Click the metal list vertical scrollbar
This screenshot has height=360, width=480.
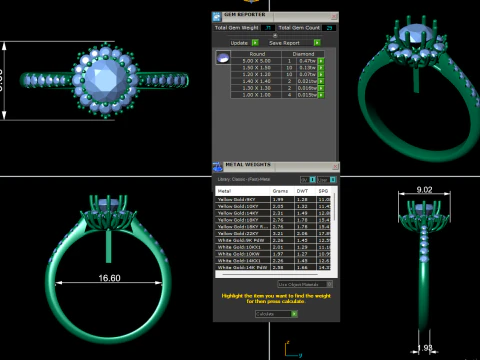tap(334, 208)
